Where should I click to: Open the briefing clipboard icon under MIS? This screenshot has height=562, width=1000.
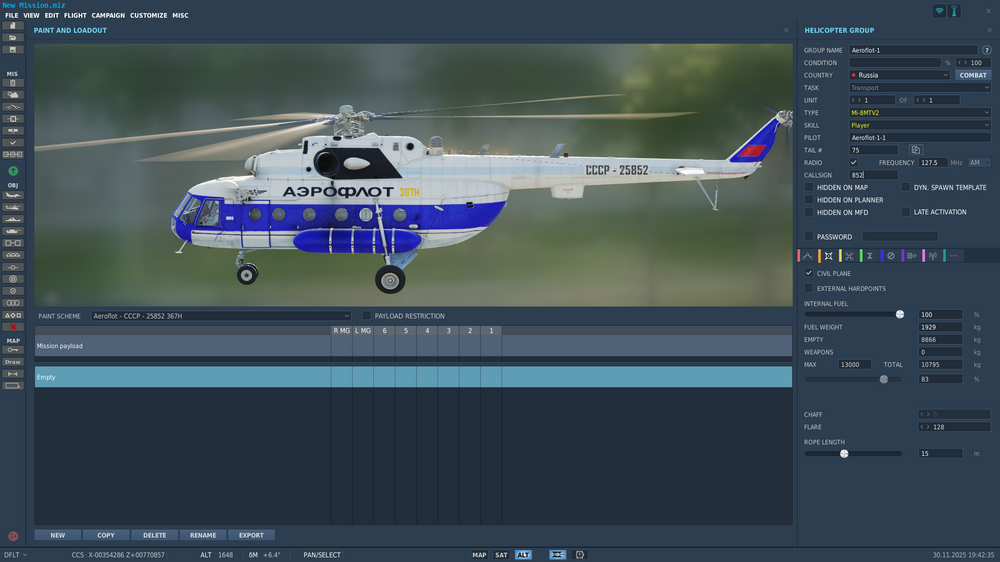[x=13, y=83]
